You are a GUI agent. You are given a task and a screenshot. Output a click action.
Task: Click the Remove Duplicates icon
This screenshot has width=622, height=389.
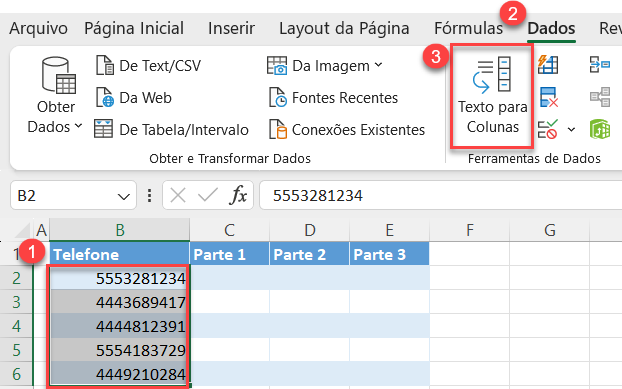(x=549, y=98)
